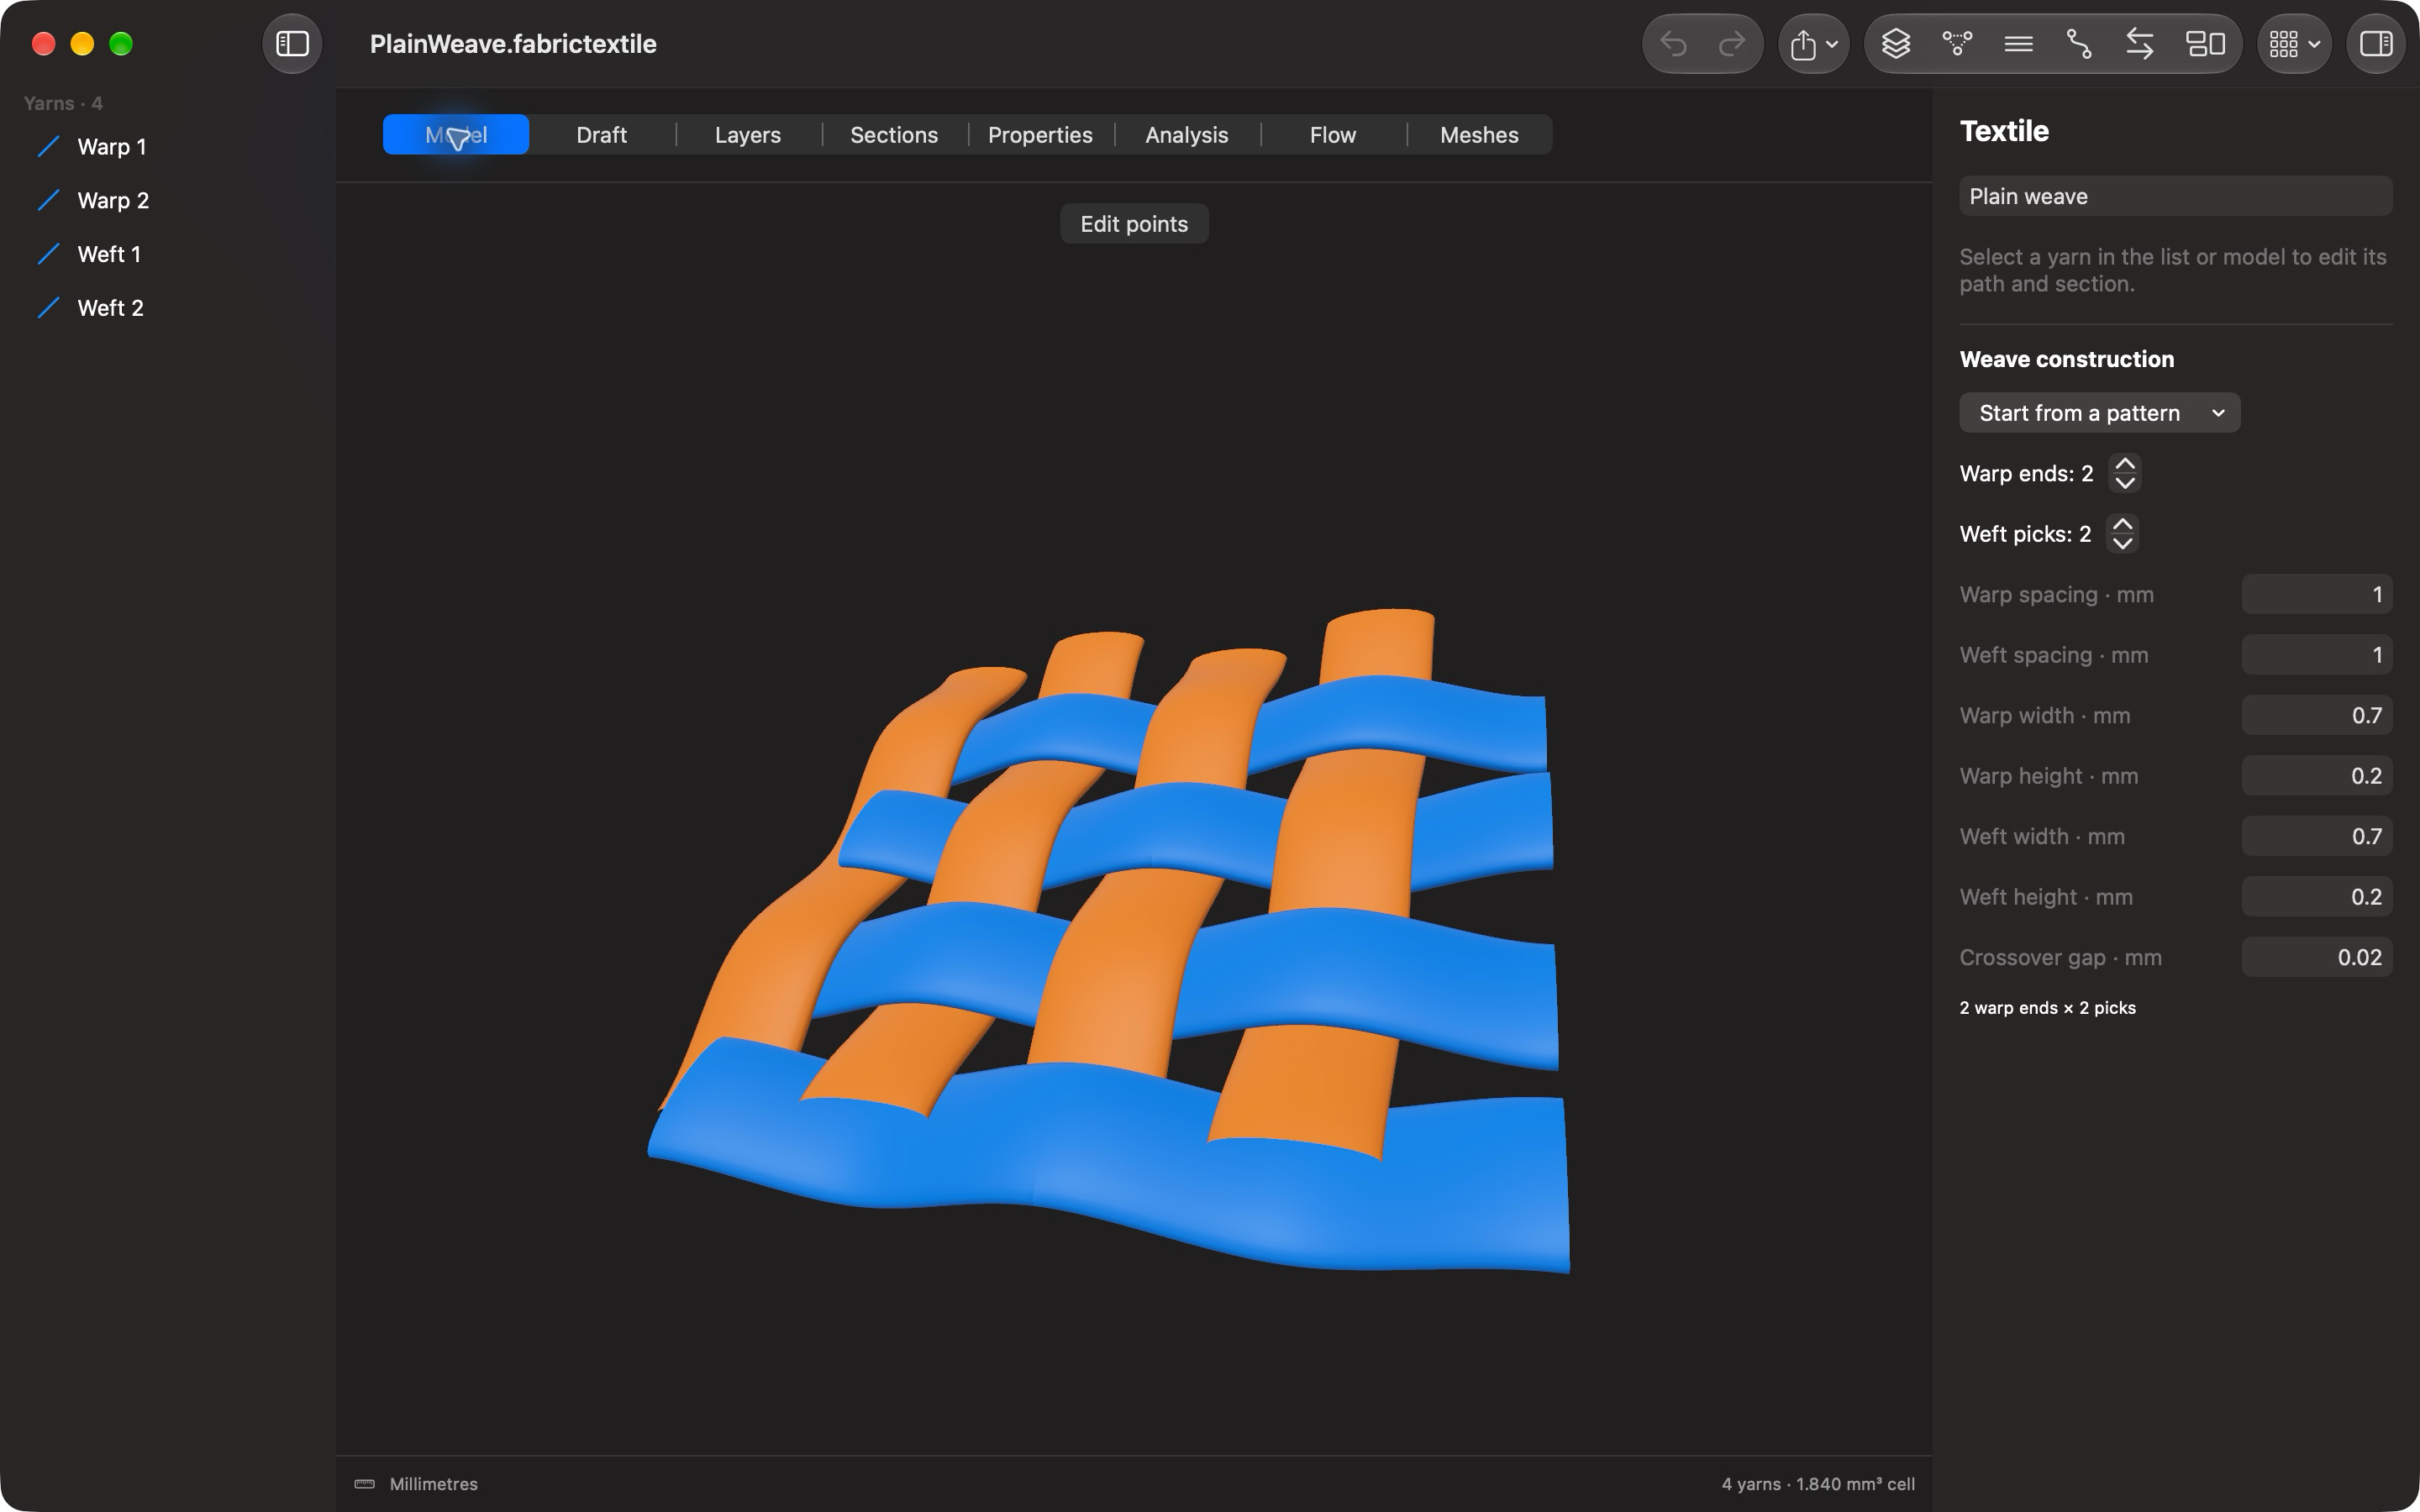
Task: Select the Weft 2 yarn
Action: pyautogui.click(x=168, y=308)
